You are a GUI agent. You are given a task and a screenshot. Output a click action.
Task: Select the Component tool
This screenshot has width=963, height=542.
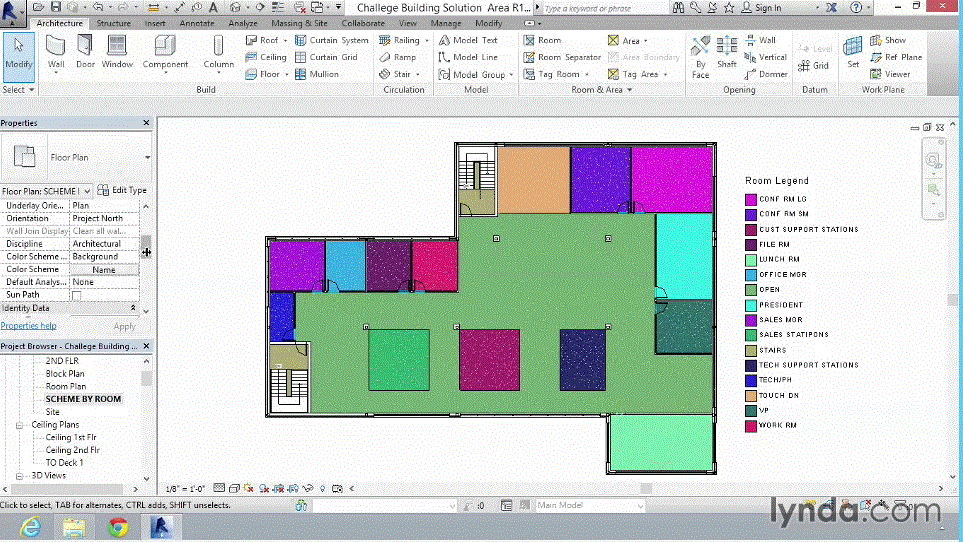click(165, 53)
